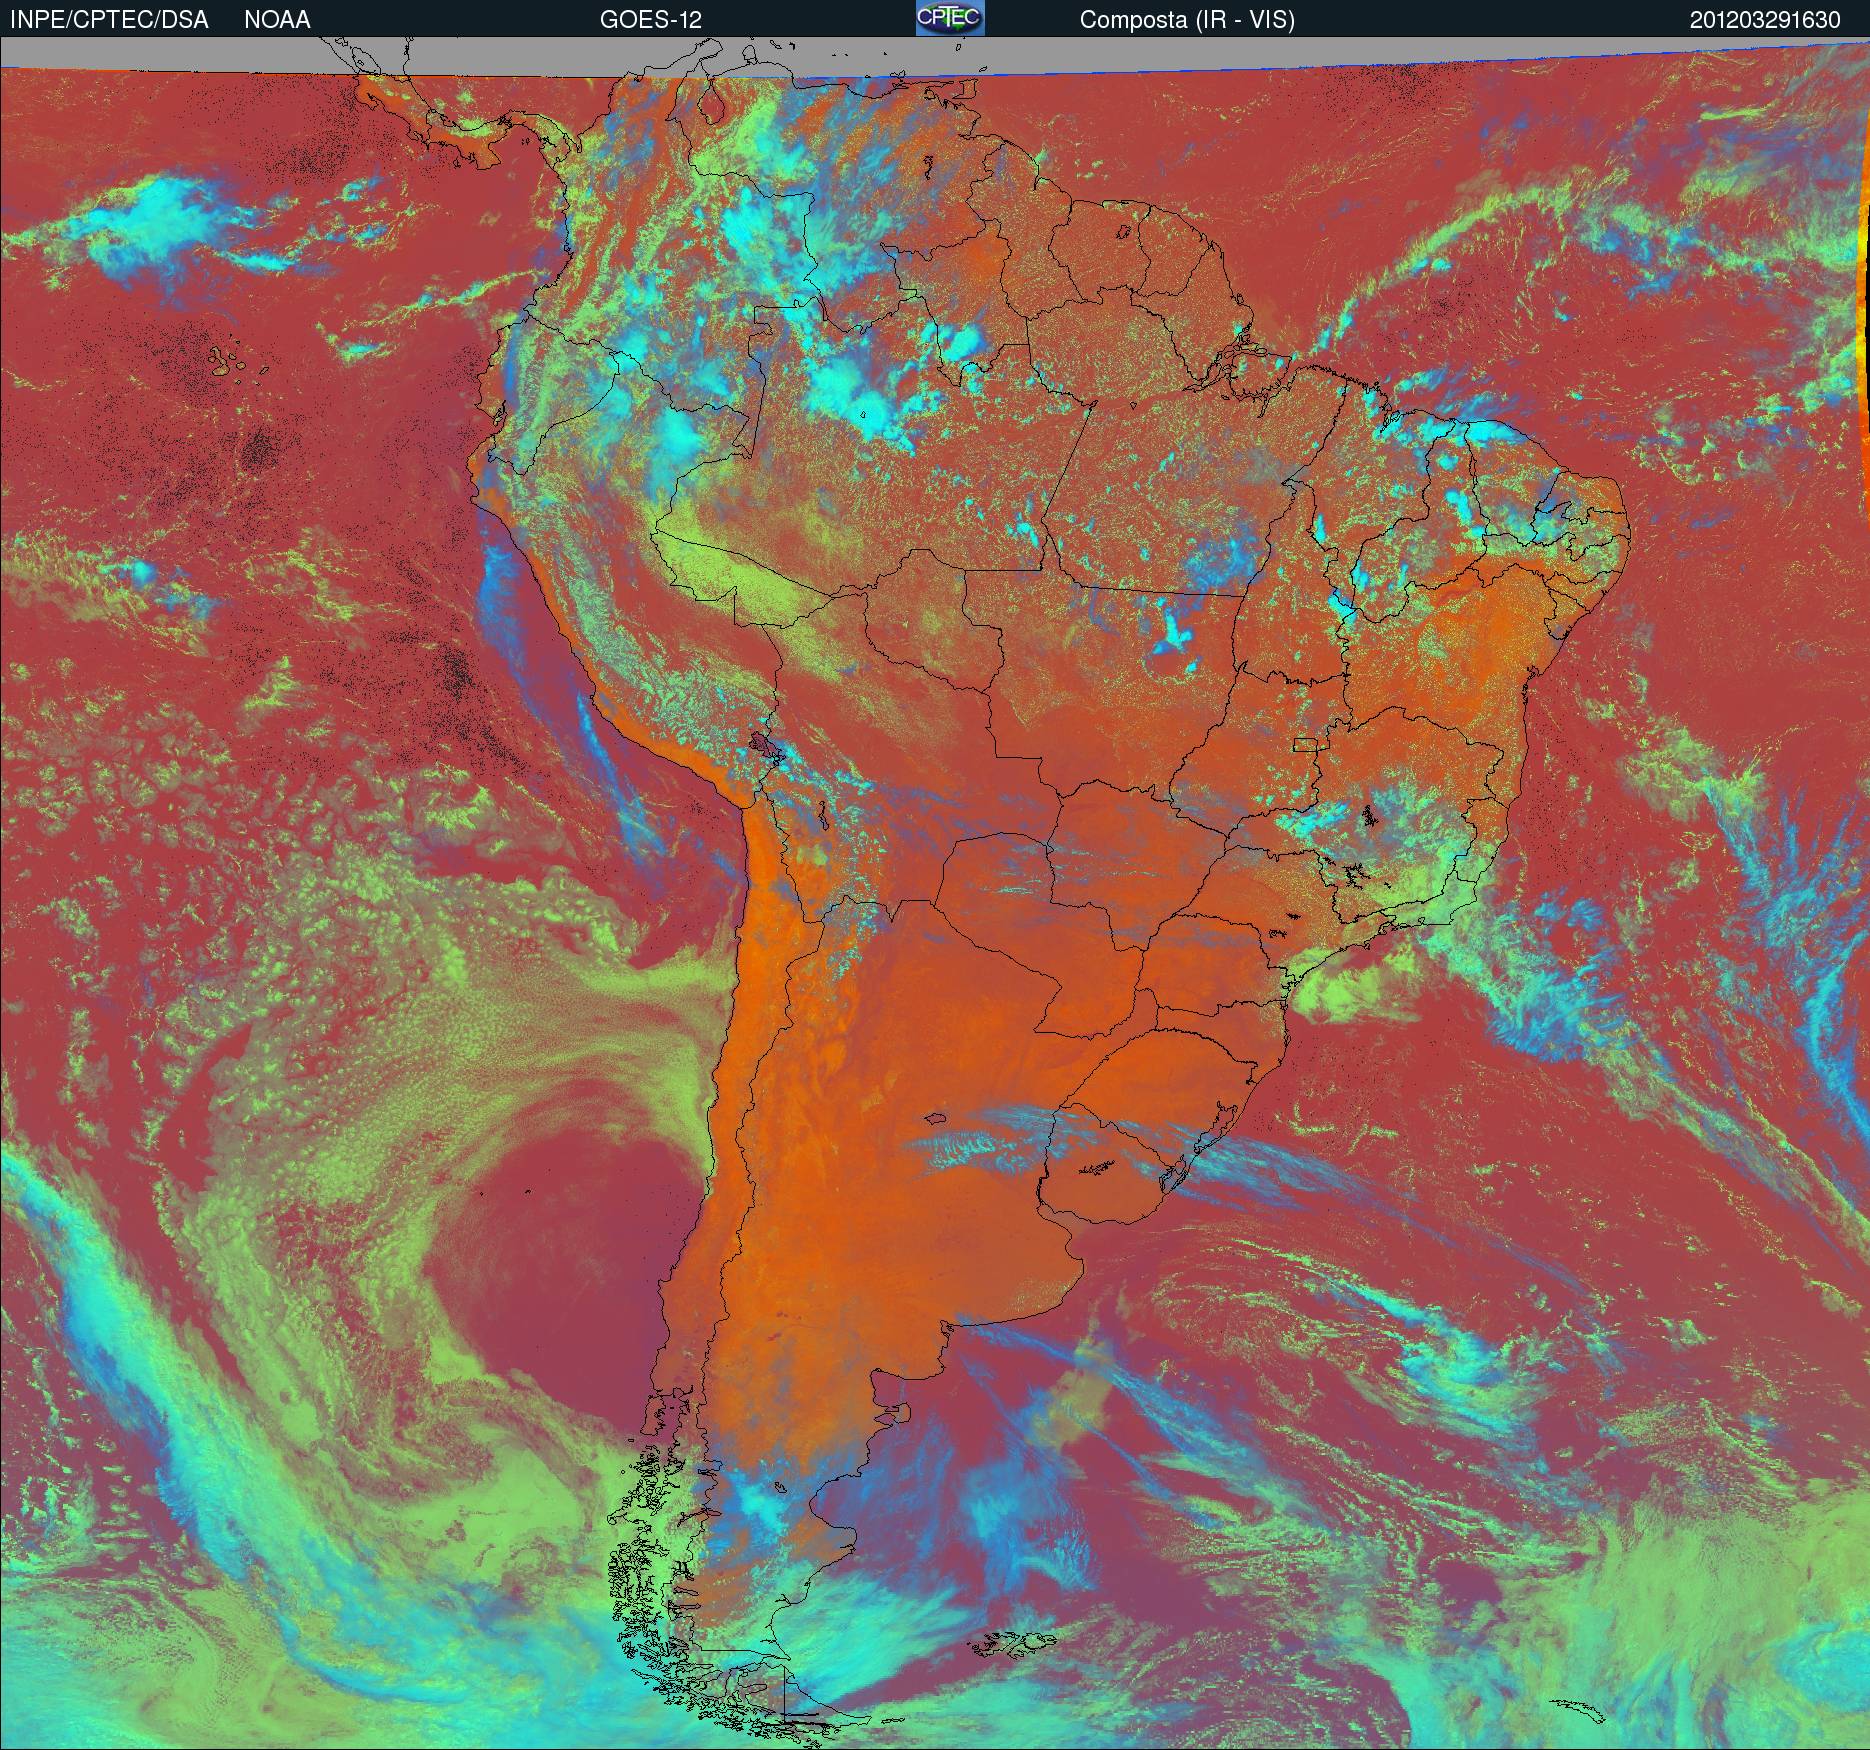Click the Composta (IR - VIS) title

pyautogui.click(x=1187, y=20)
